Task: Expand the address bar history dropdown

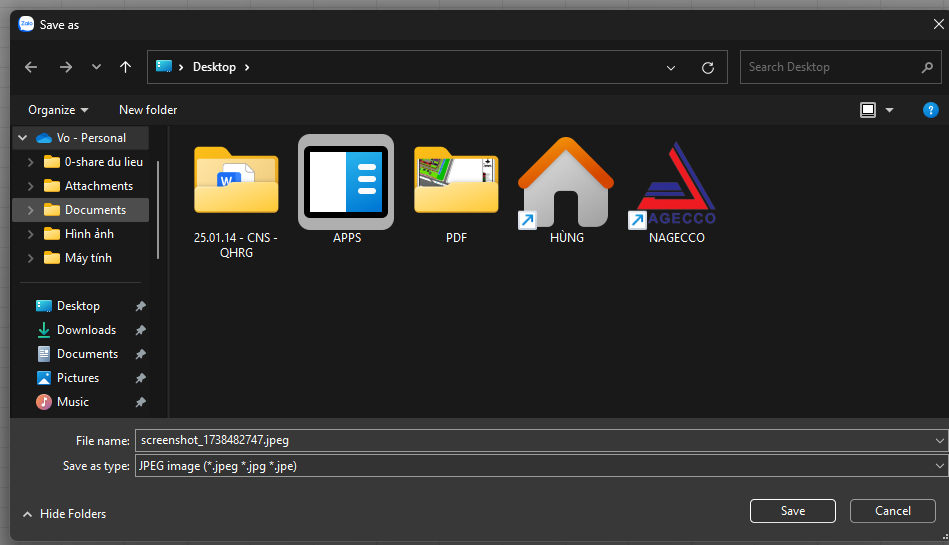Action: click(x=671, y=67)
